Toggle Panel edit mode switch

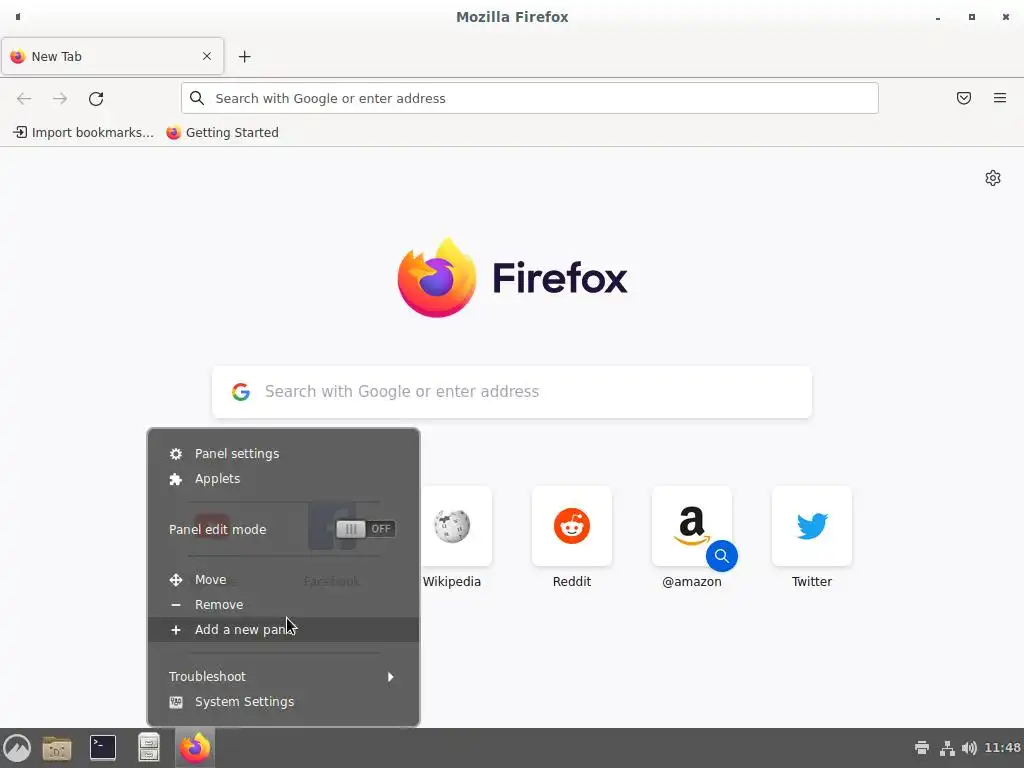point(366,529)
